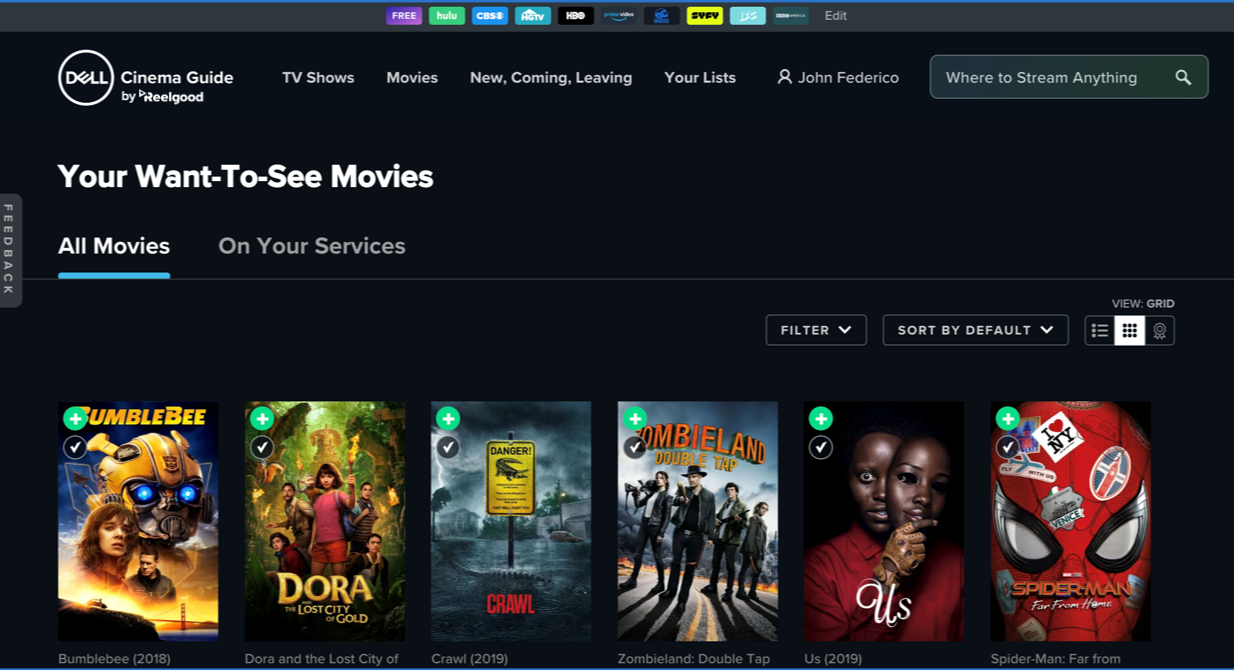
Task: Click the green plus on Bumblebee
Action: point(75,418)
